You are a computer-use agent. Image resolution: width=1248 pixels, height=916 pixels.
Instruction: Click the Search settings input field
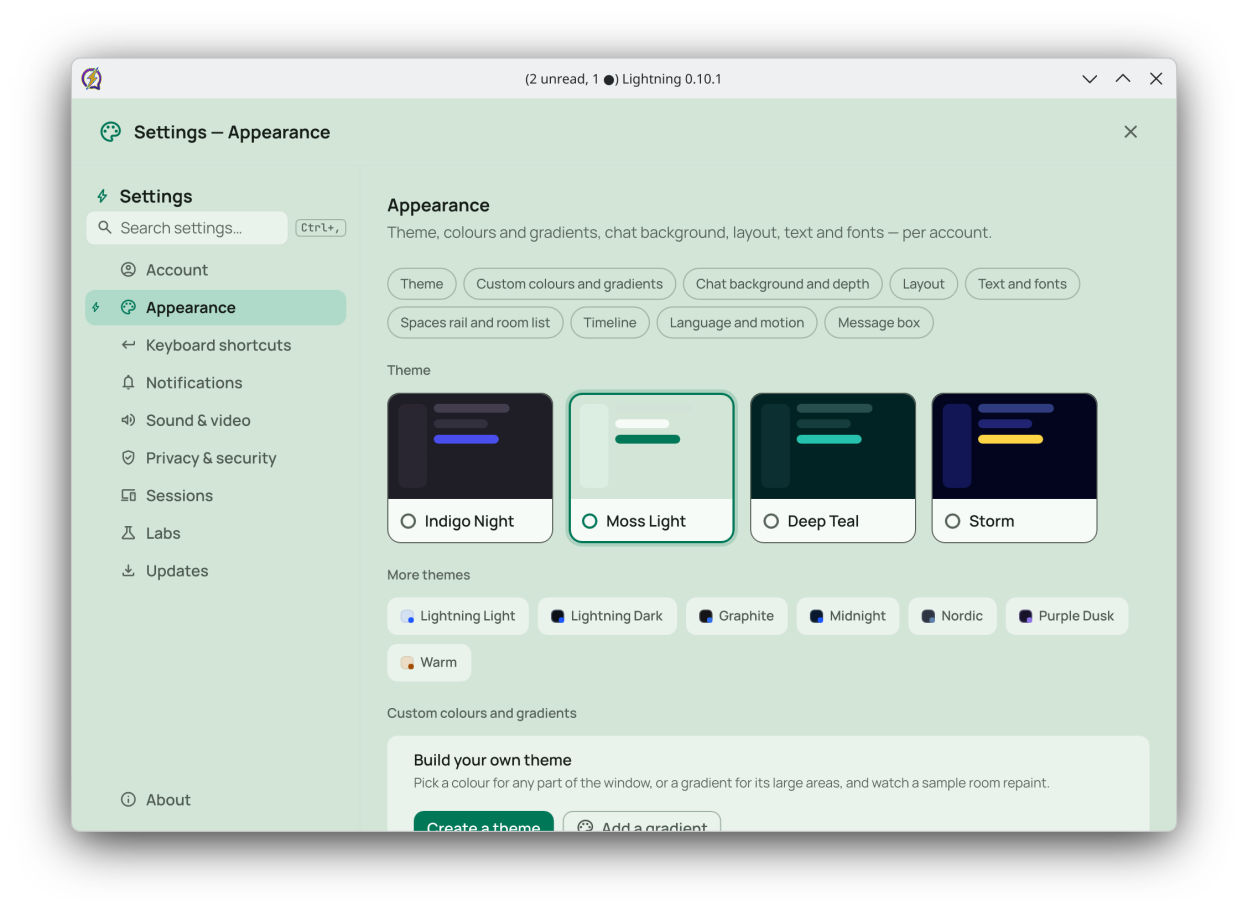pos(187,228)
